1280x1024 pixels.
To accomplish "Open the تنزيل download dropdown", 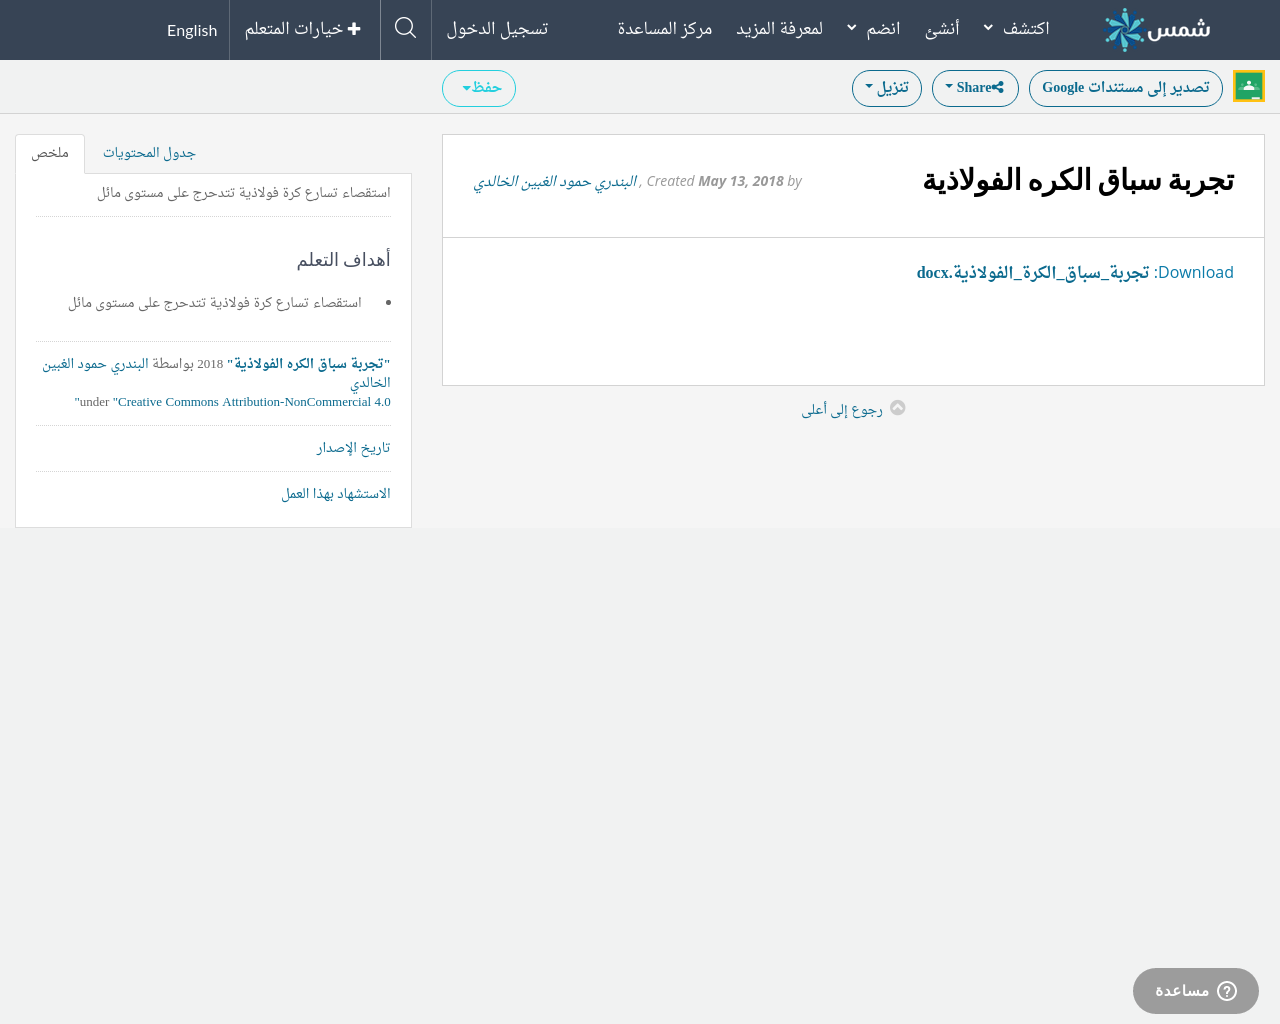I will click(x=887, y=88).
